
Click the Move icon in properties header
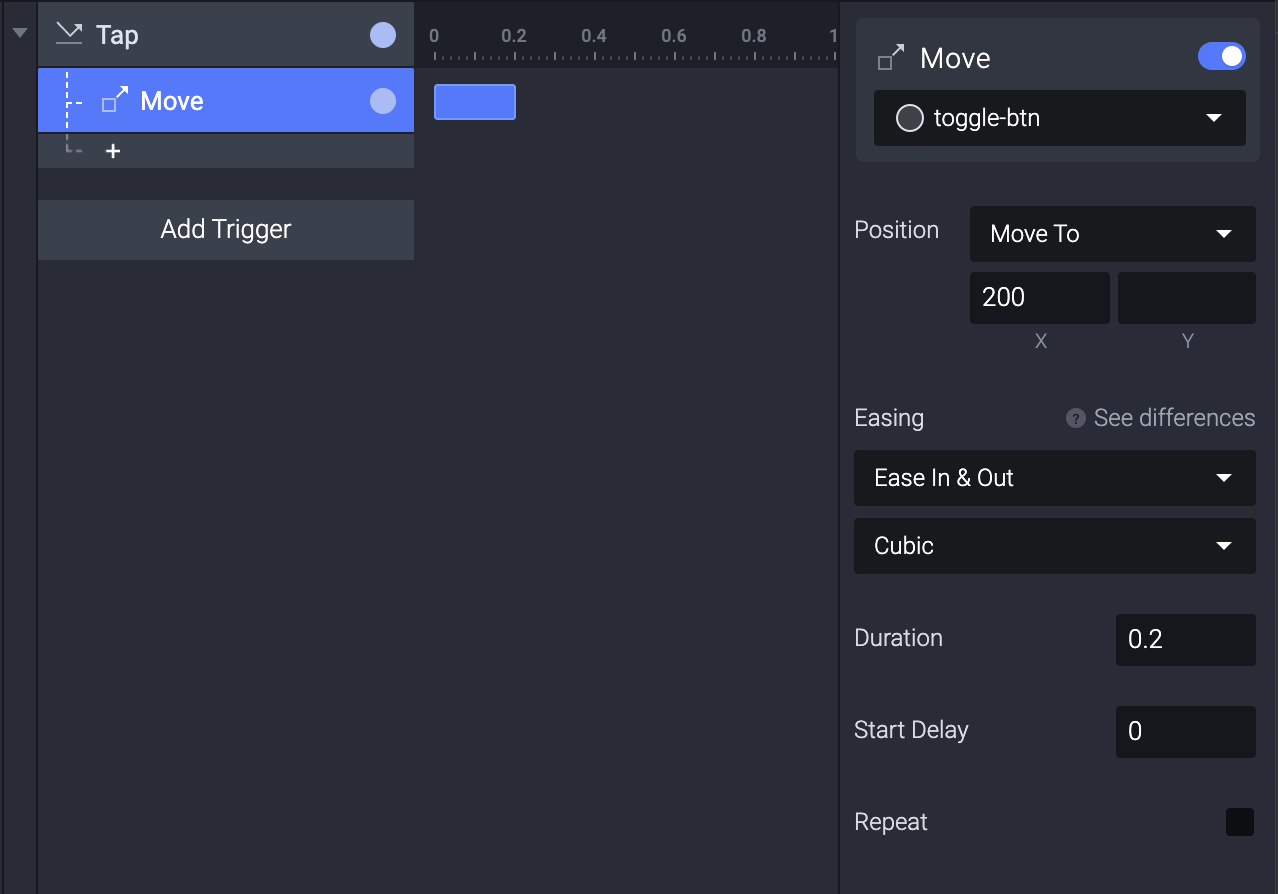(x=891, y=58)
